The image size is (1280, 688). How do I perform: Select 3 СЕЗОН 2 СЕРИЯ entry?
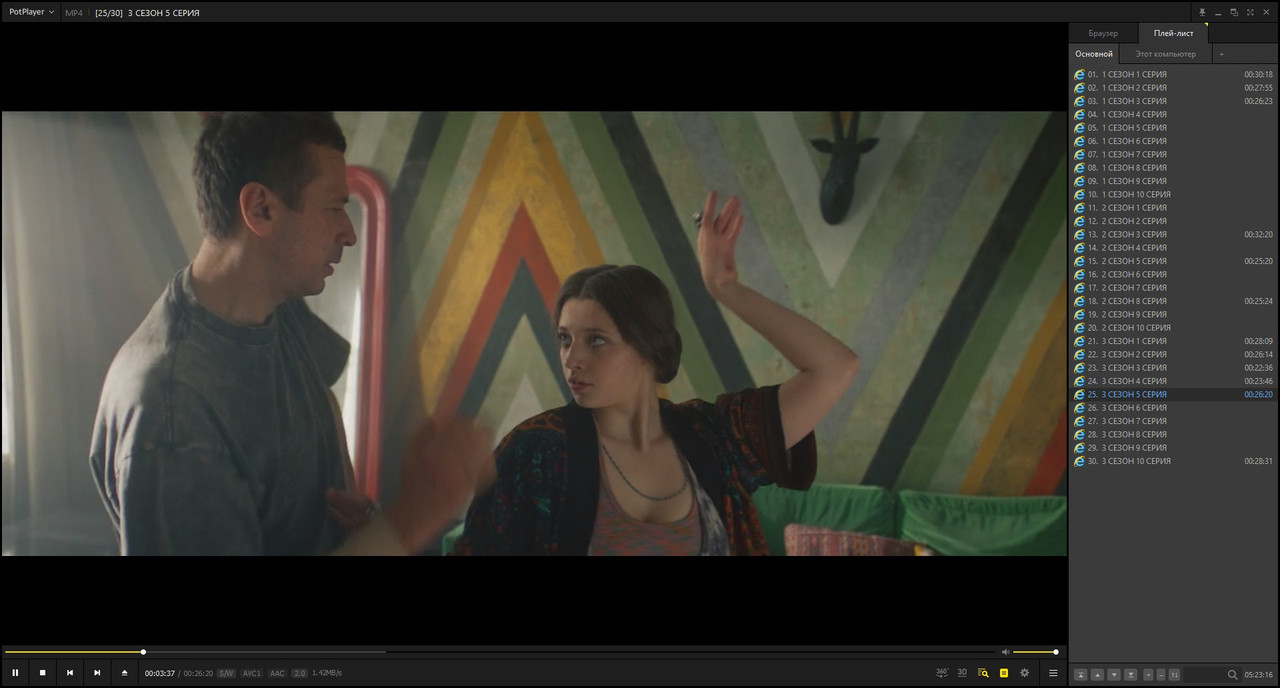(x=1173, y=354)
